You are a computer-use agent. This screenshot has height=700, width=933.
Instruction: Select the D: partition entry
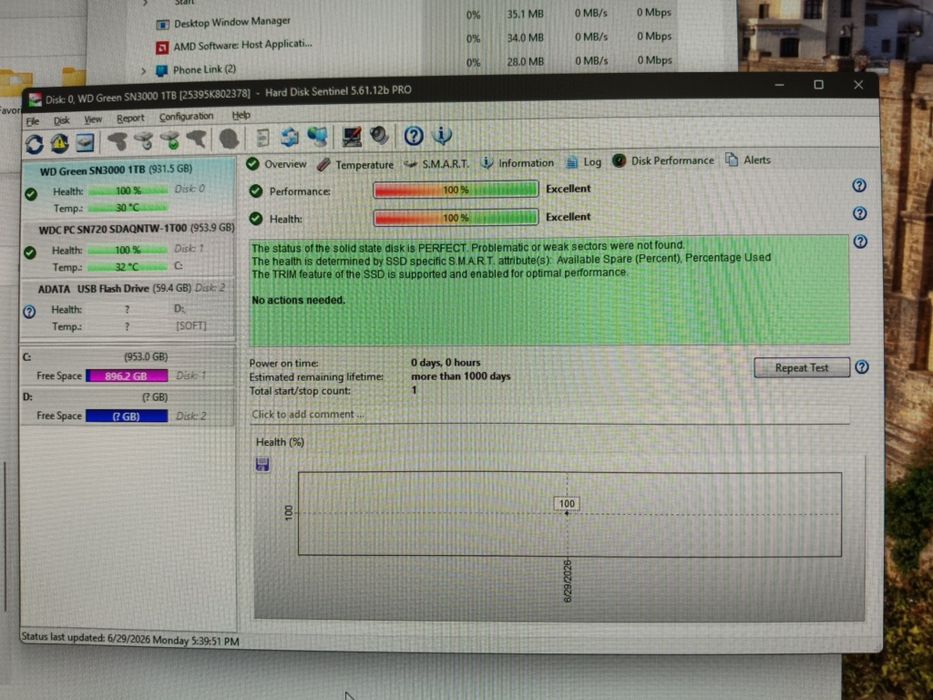128,407
